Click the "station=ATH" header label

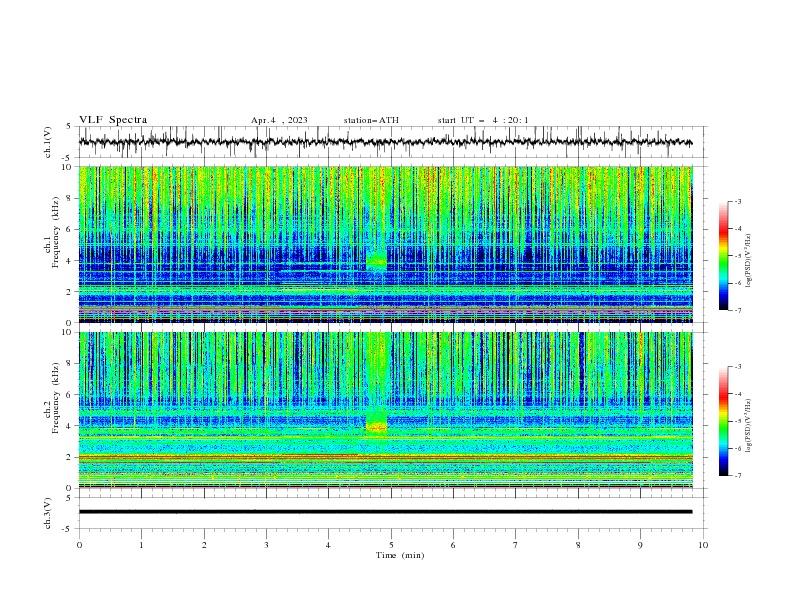371,120
